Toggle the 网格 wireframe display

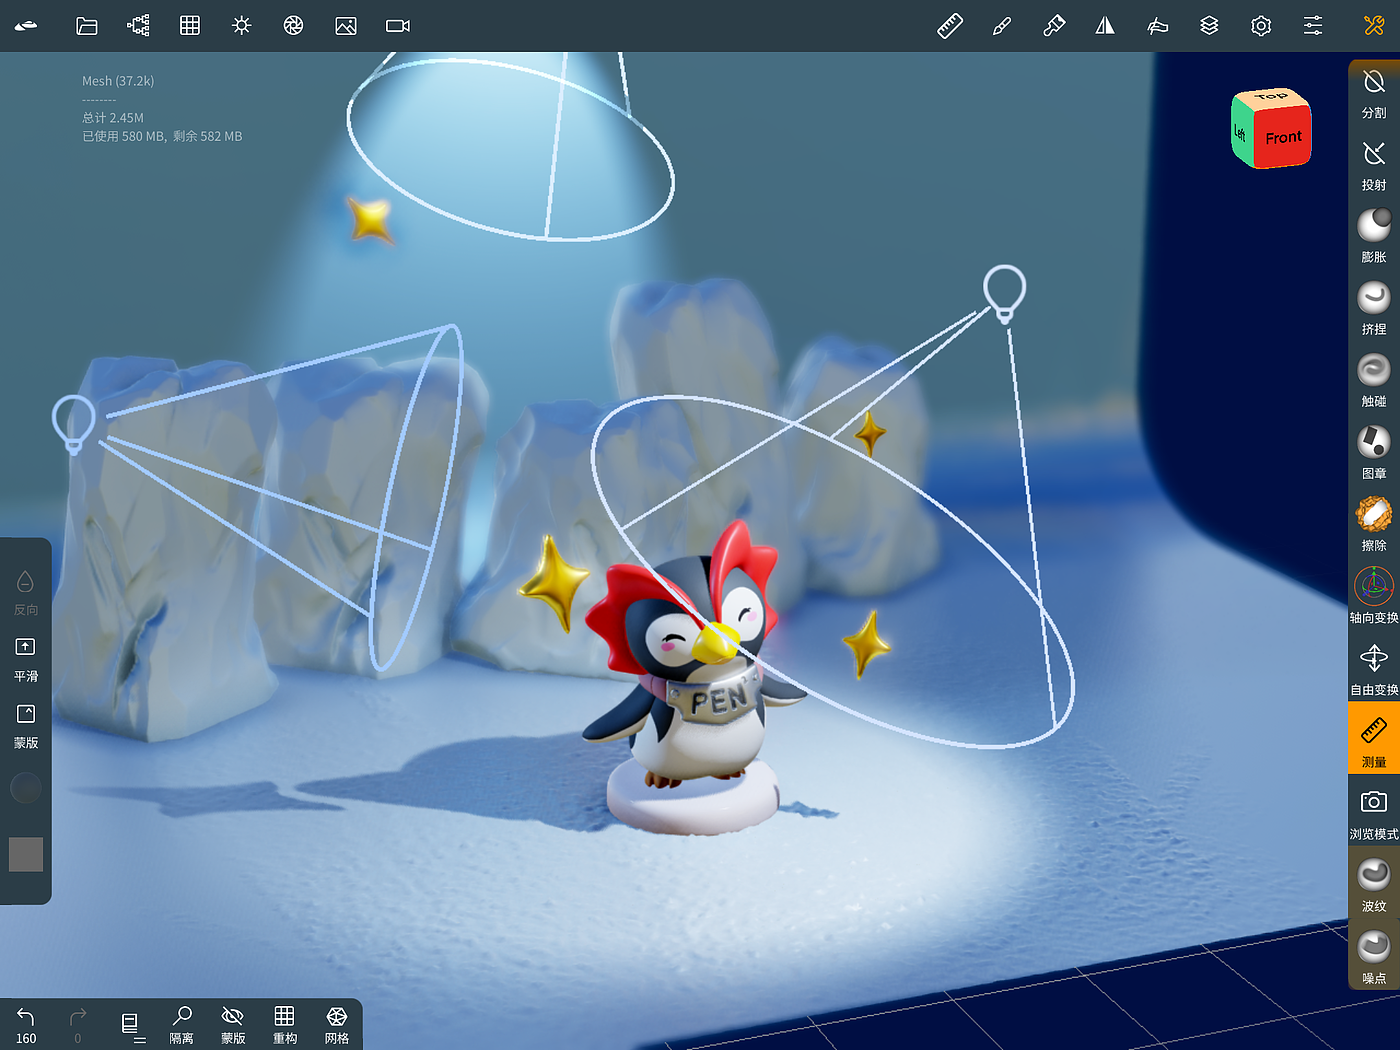pyautogui.click(x=337, y=1025)
